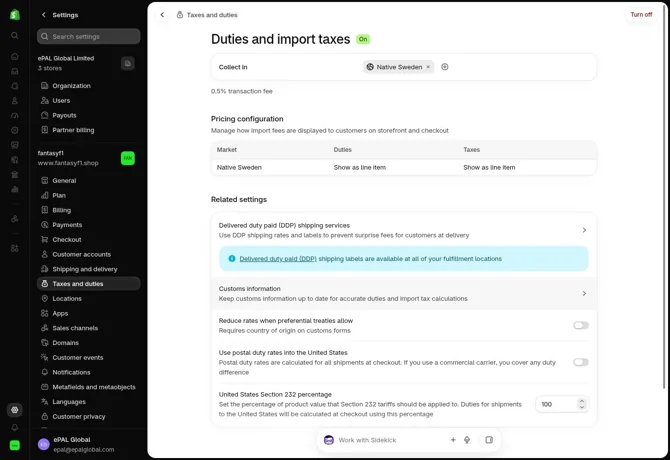Open Customers person icon in the left rail
670x460 pixels.
pos(15,101)
